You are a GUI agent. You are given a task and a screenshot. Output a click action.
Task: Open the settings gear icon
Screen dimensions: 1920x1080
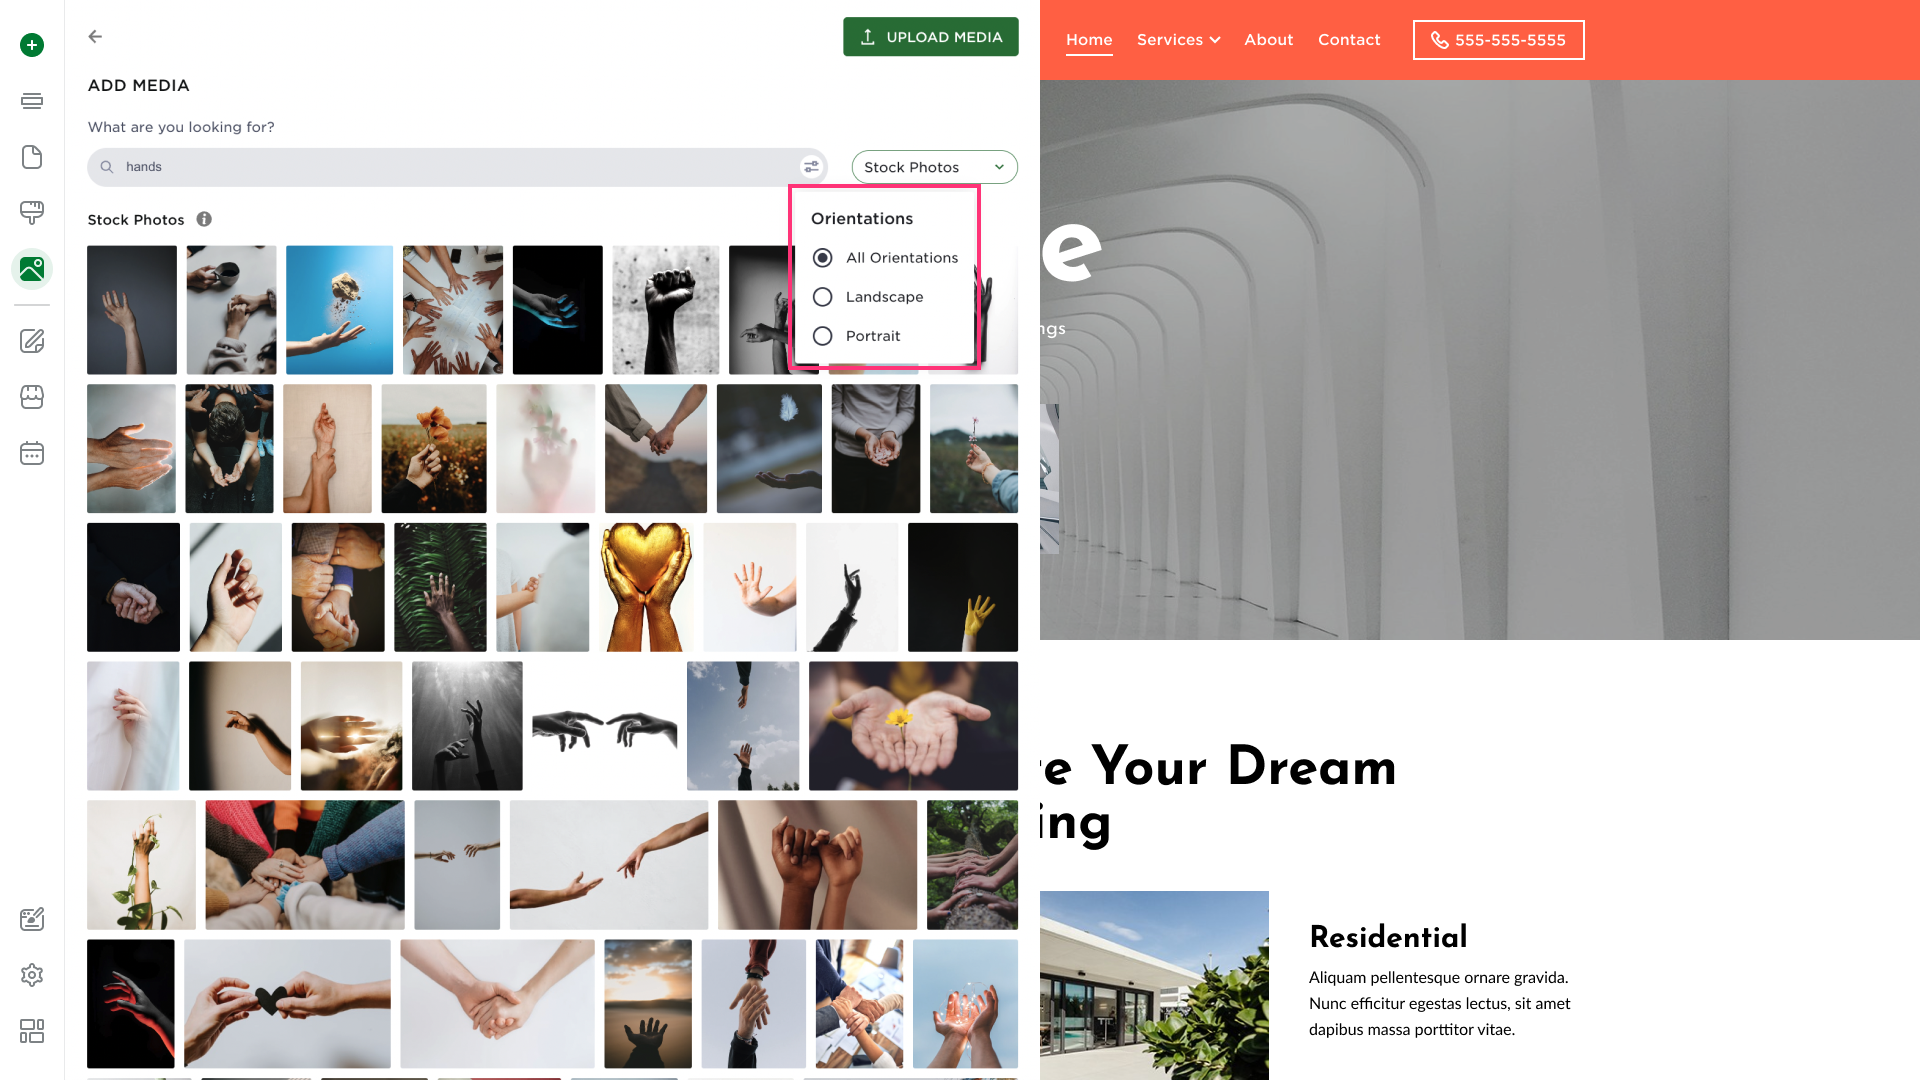click(x=32, y=975)
